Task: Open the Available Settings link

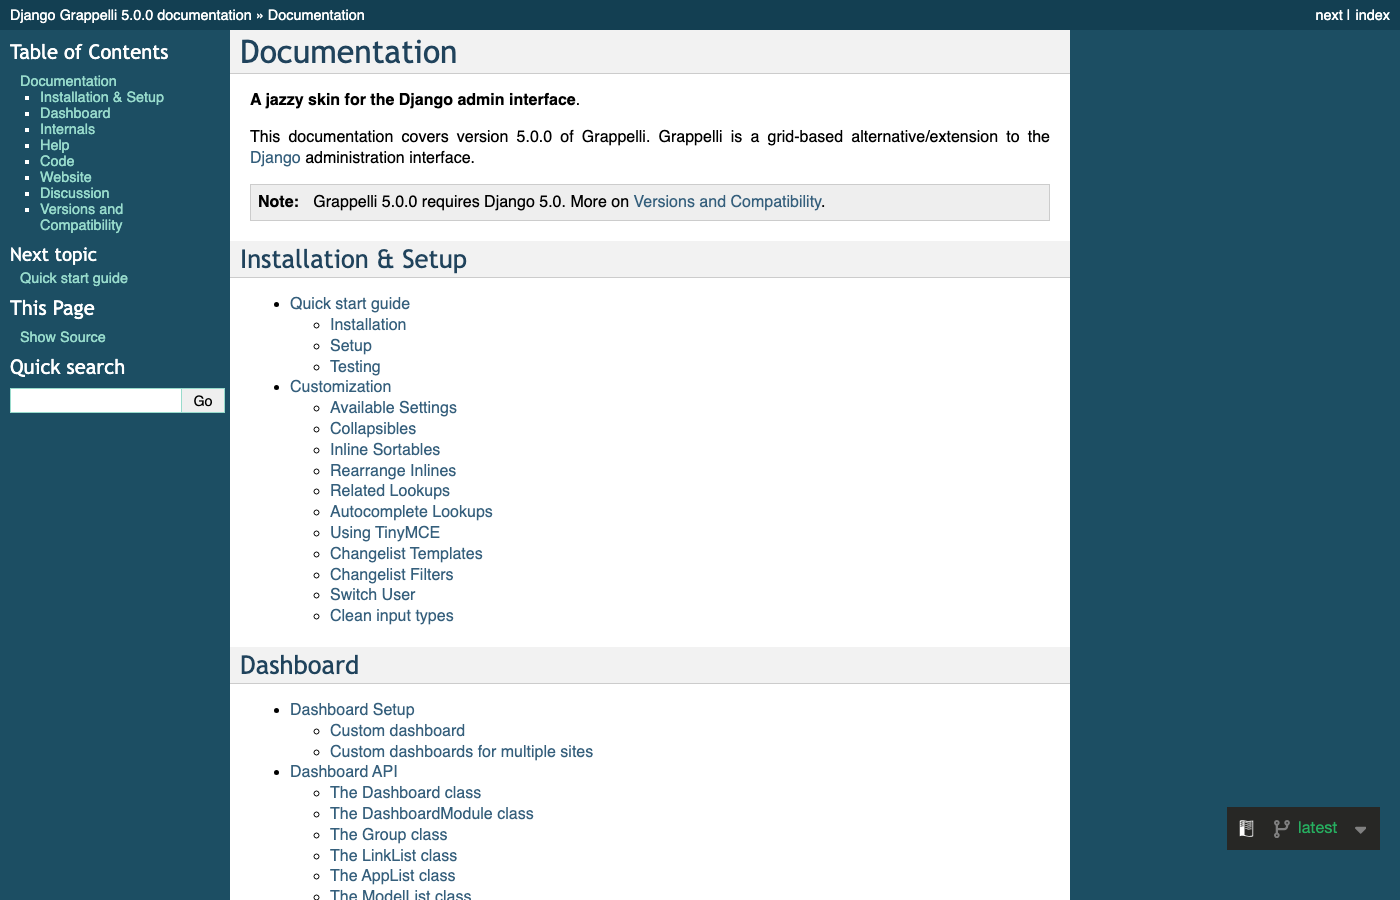Action: pyautogui.click(x=393, y=408)
